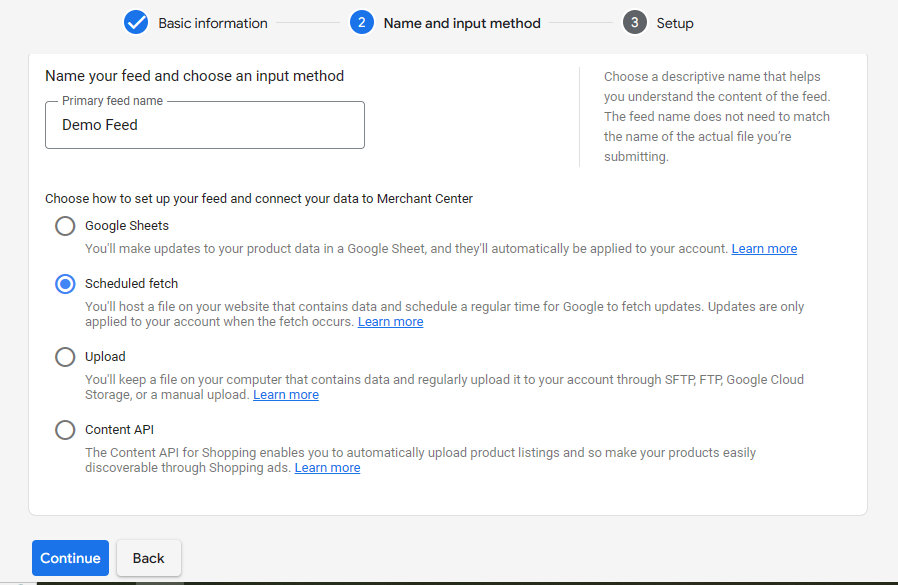Jump to the Setup step label
This screenshot has height=585, width=898.
[x=675, y=23]
